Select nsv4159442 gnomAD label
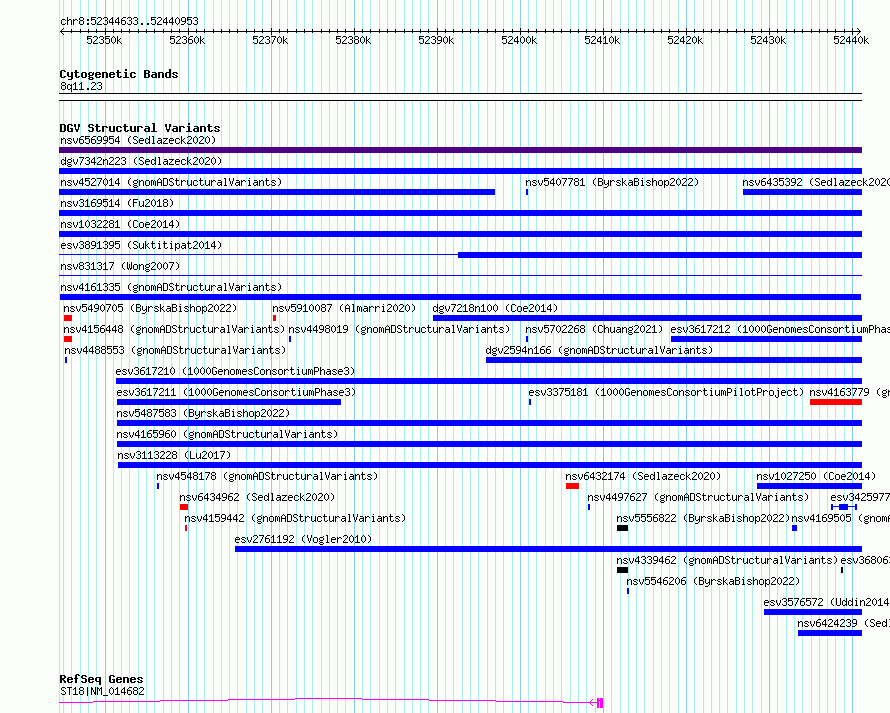890x713 pixels. pos(295,518)
